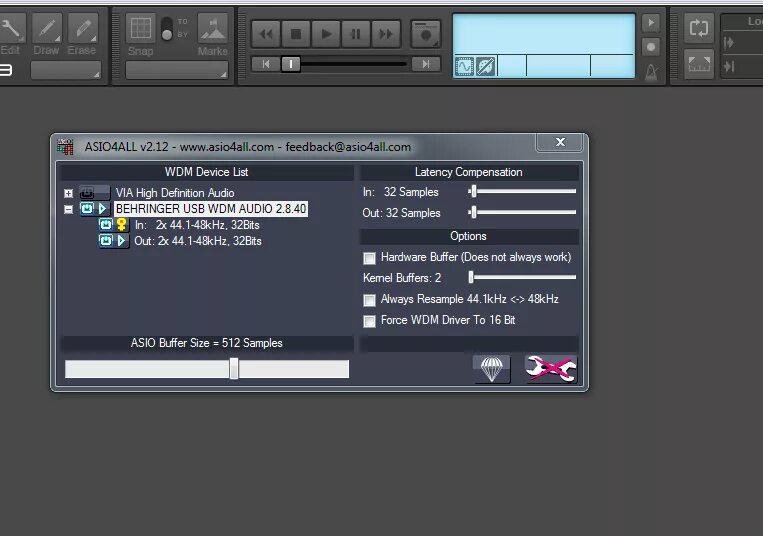Click the Rewind transport button

click(266, 34)
